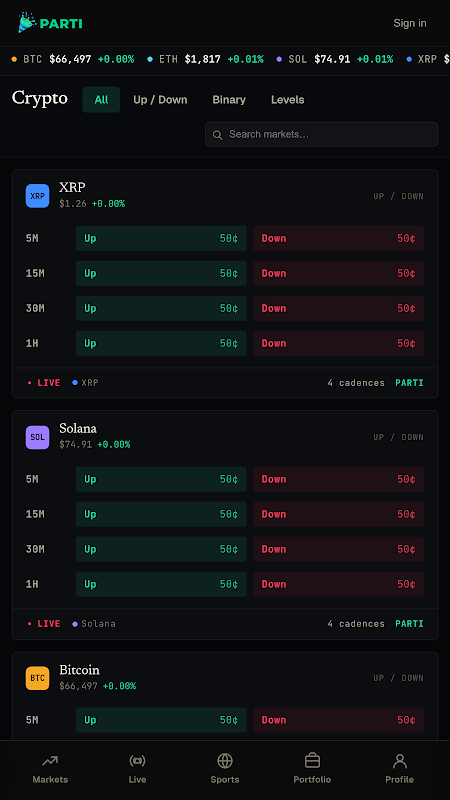Focus the Search markets input field
The height and width of the screenshot is (800, 450).
[321, 134]
